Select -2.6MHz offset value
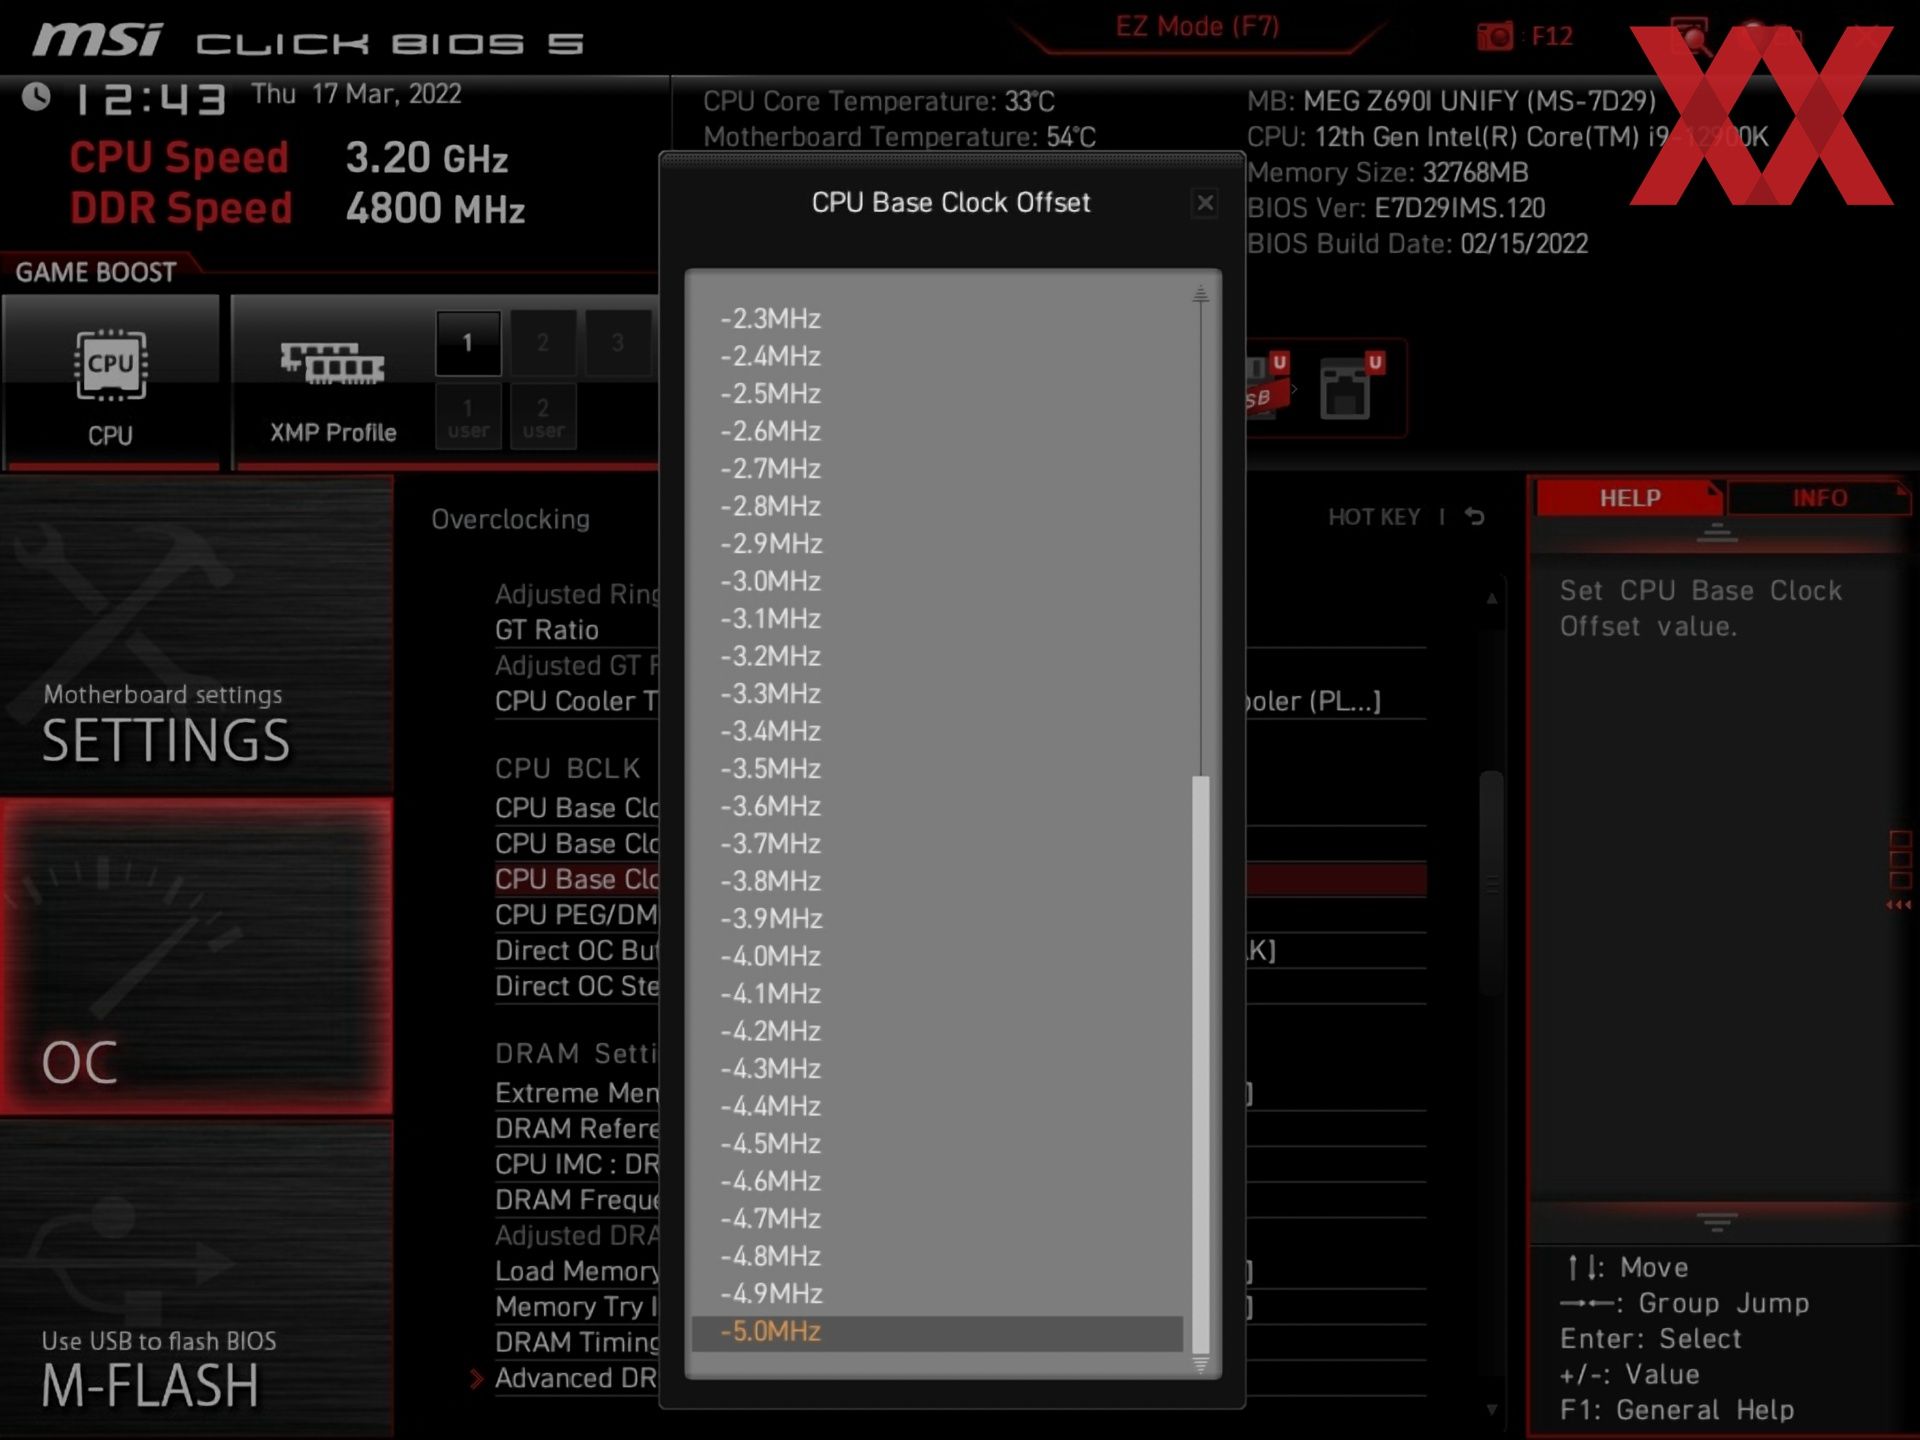This screenshot has height=1440, width=1920. 770,431
